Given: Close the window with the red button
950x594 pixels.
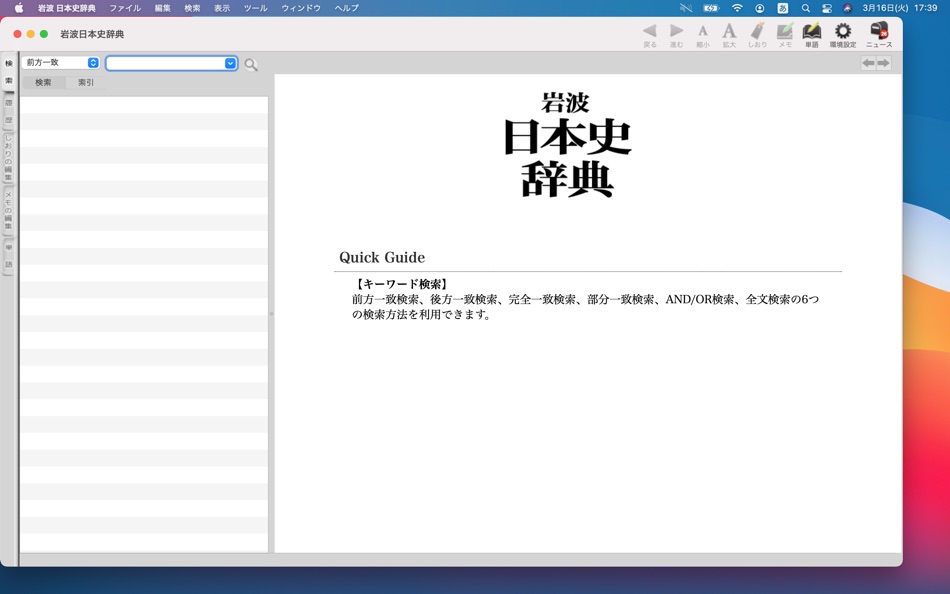Looking at the screenshot, I should [17, 34].
